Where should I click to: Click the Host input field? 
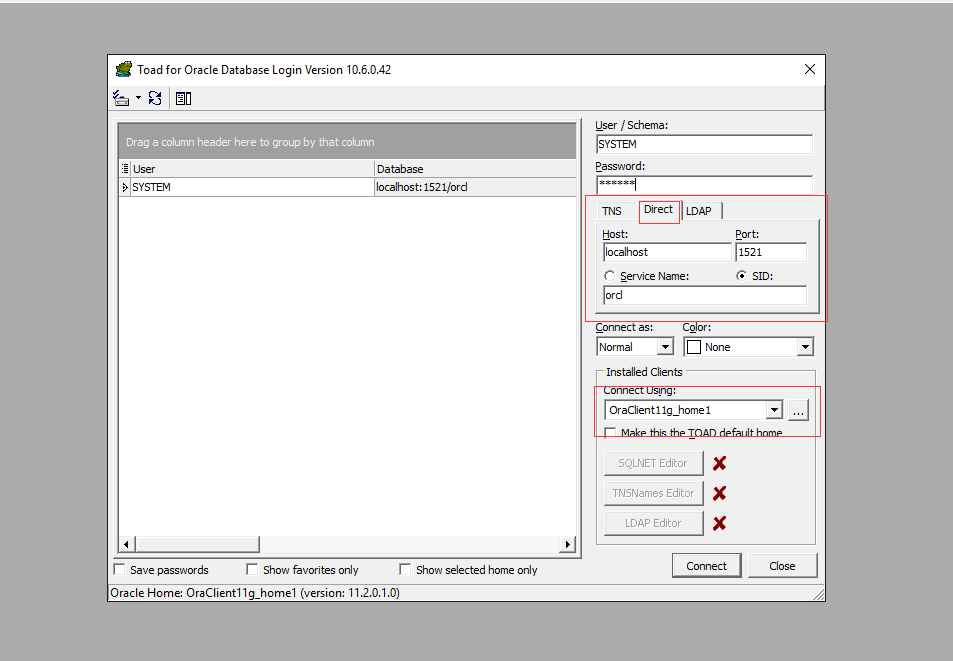pyautogui.click(x=667, y=253)
